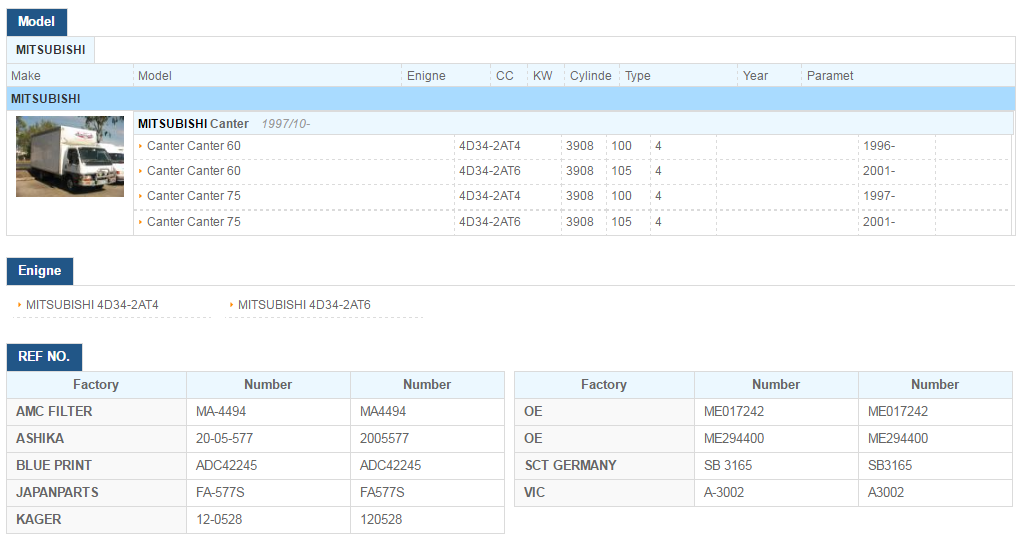Select reference number SB 3165
The image size is (1026, 547).
coord(776,465)
